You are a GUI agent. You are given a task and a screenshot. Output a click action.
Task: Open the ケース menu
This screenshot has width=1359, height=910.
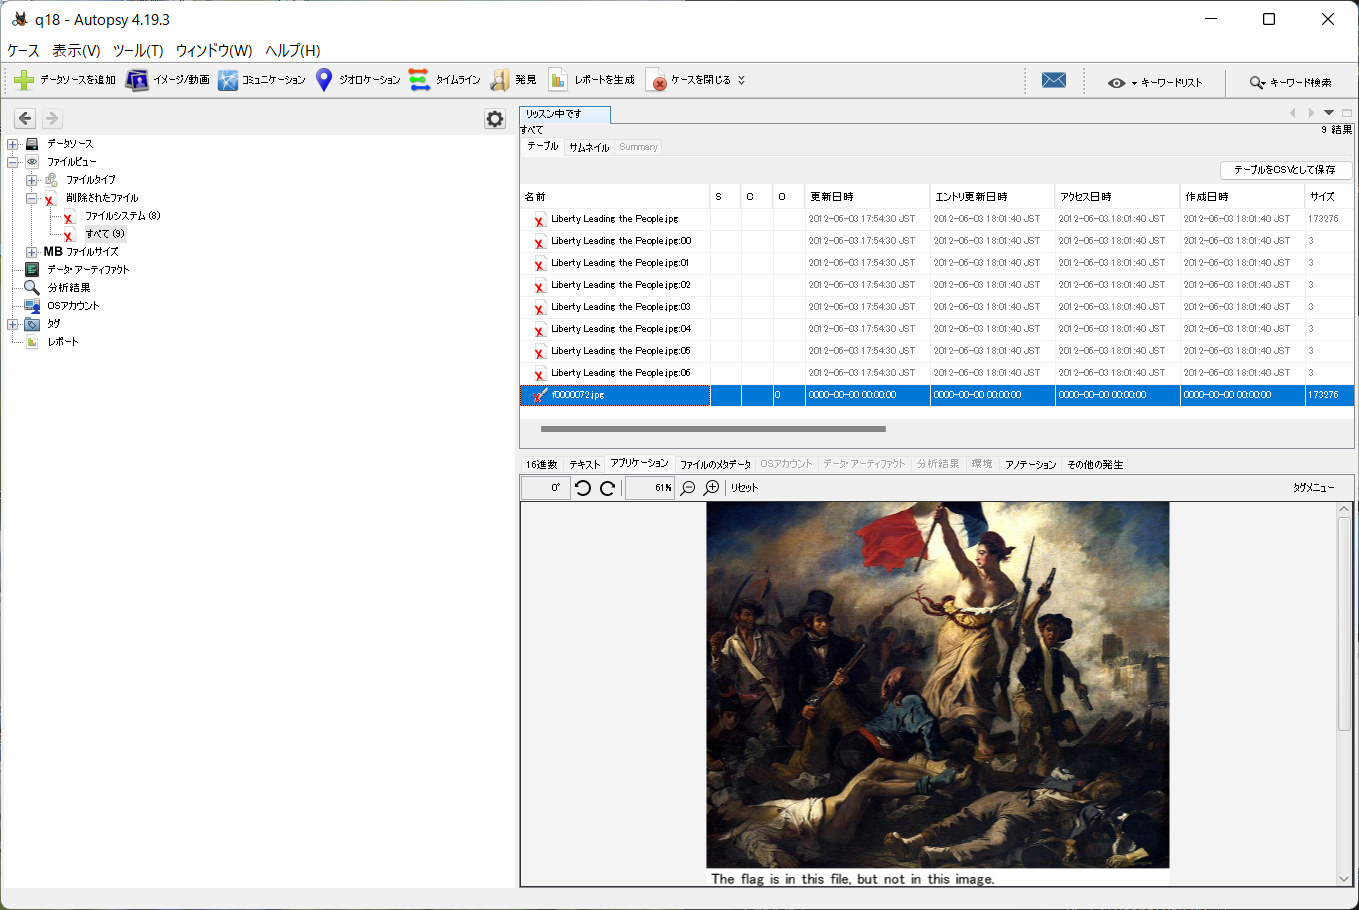(x=23, y=51)
